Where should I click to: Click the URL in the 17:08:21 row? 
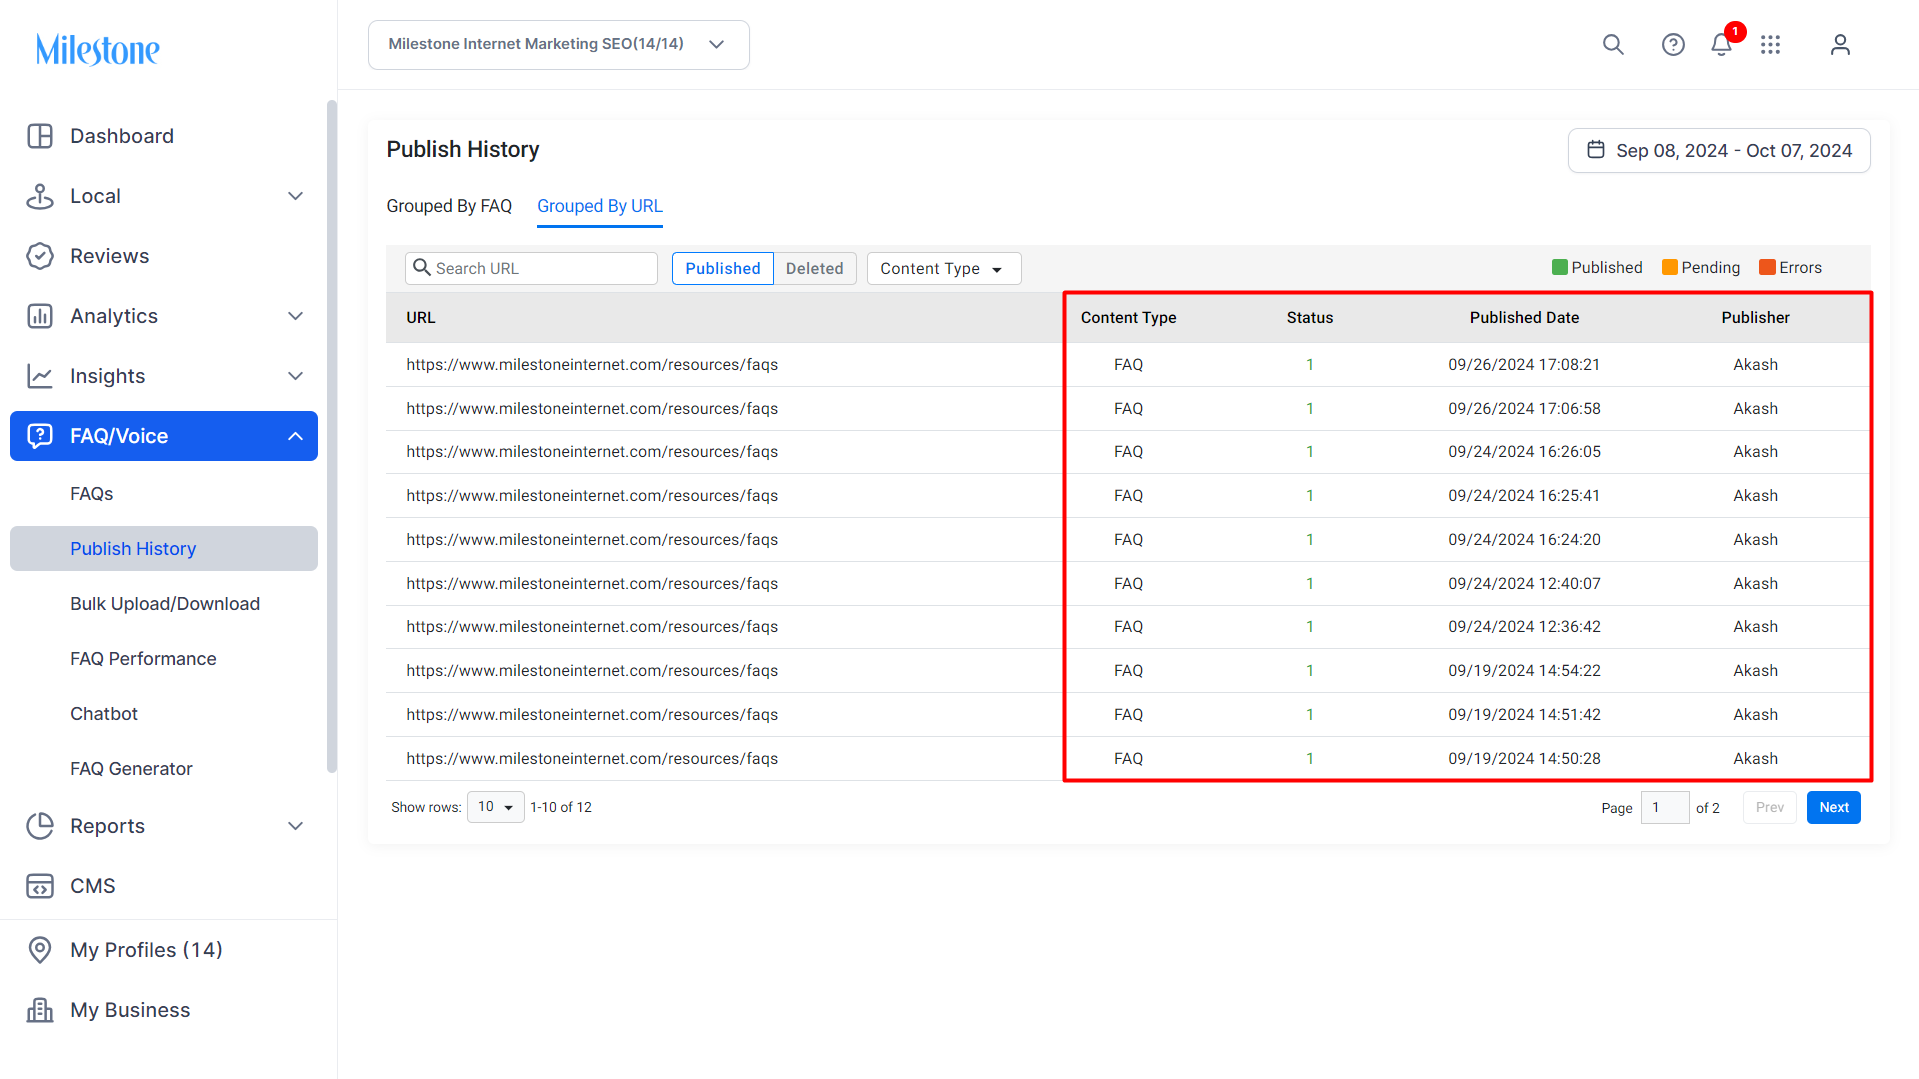(592, 365)
